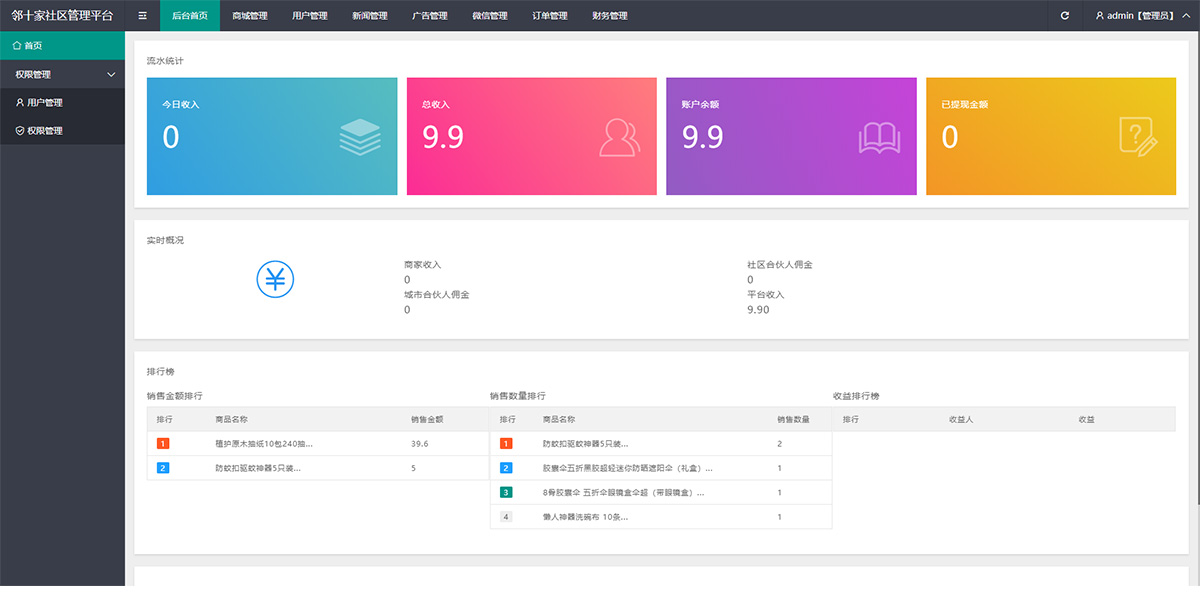
Task: Switch to the 商城管理 menu
Action: point(250,15)
